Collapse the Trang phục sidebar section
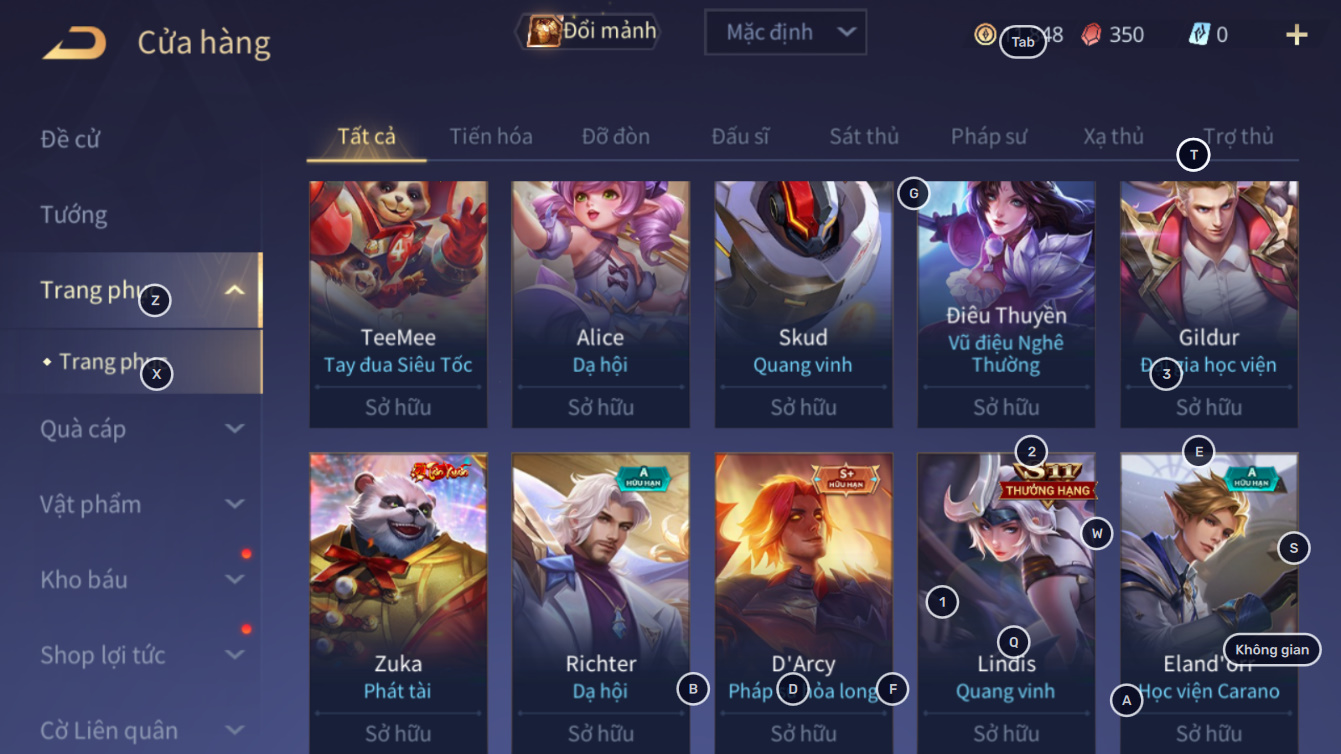The height and width of the screenshot is (754, 1341). (x=234, y=291)
